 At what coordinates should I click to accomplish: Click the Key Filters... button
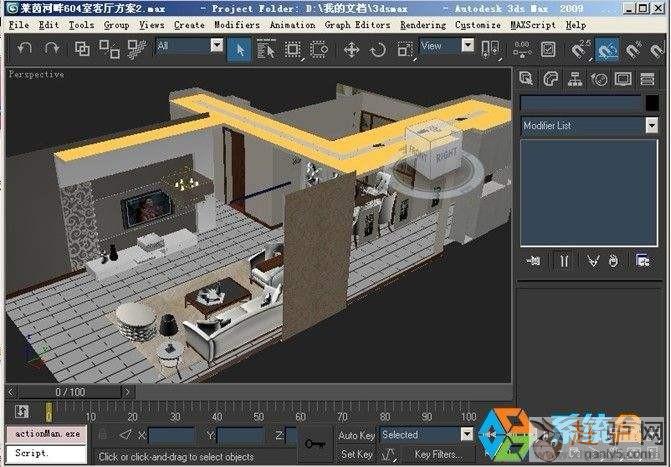click(438, 454)
